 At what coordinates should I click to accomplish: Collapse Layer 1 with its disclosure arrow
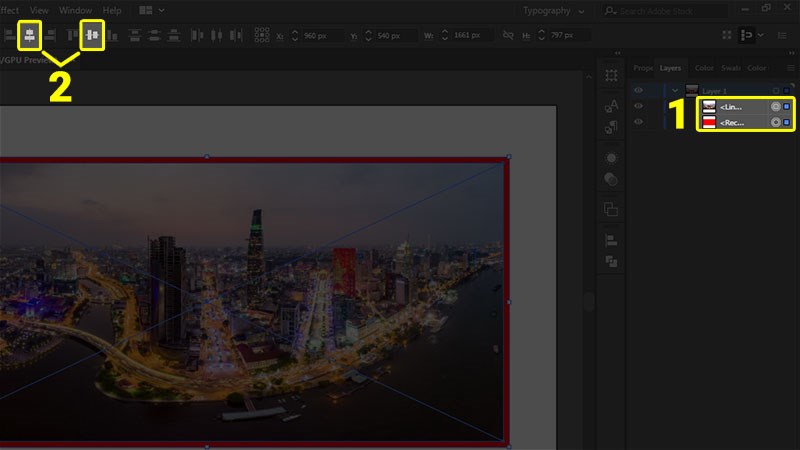(x=674, y=90)
